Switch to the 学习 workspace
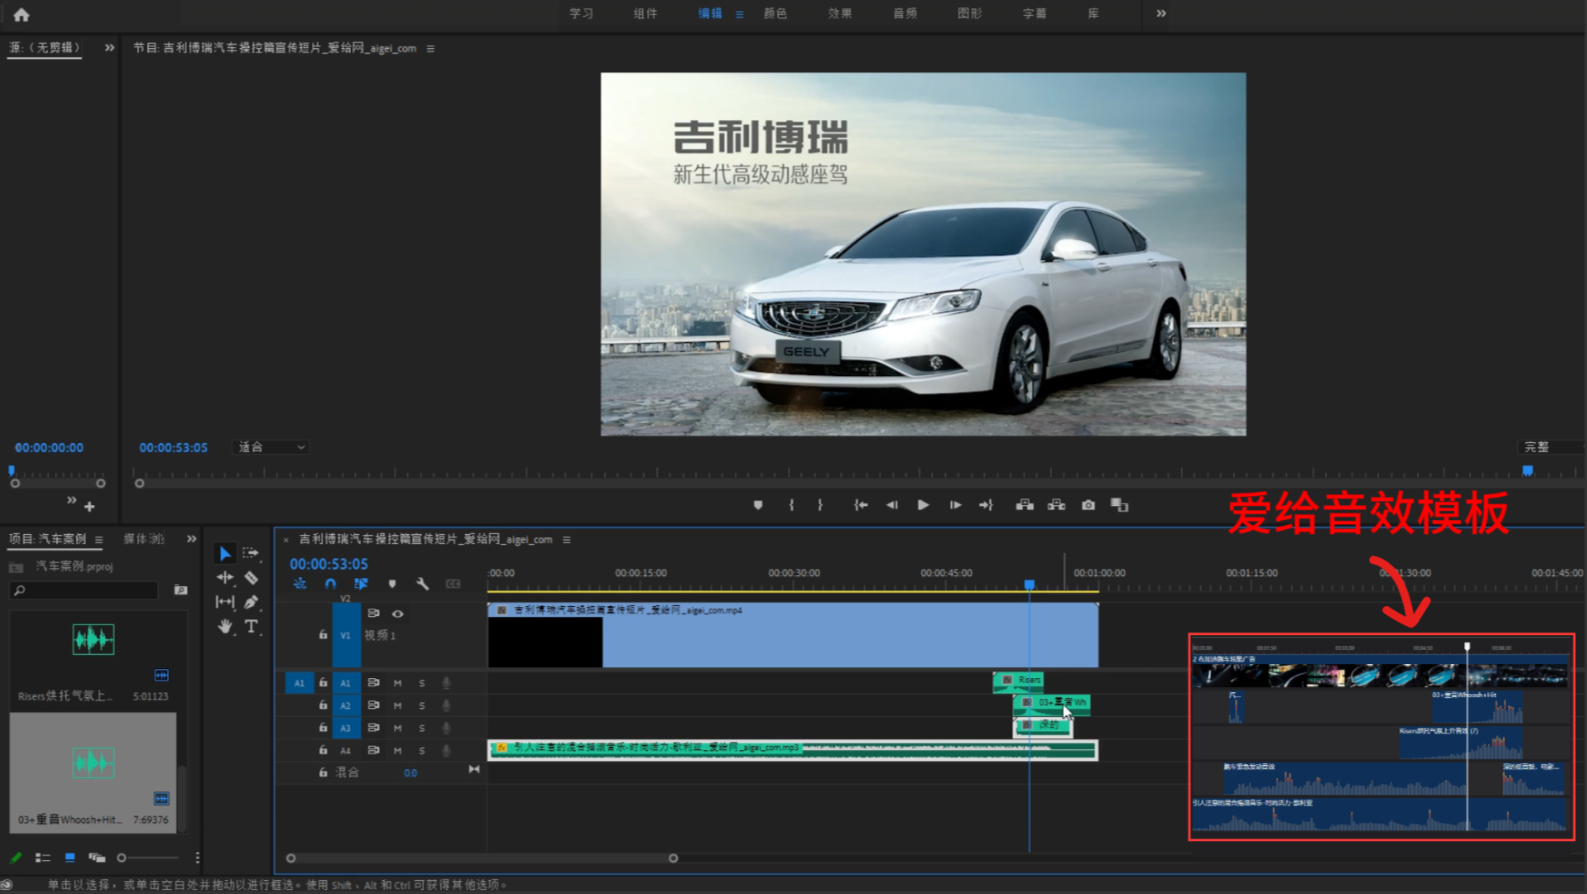Screen dimensions: 1587x894 (581, 14)
